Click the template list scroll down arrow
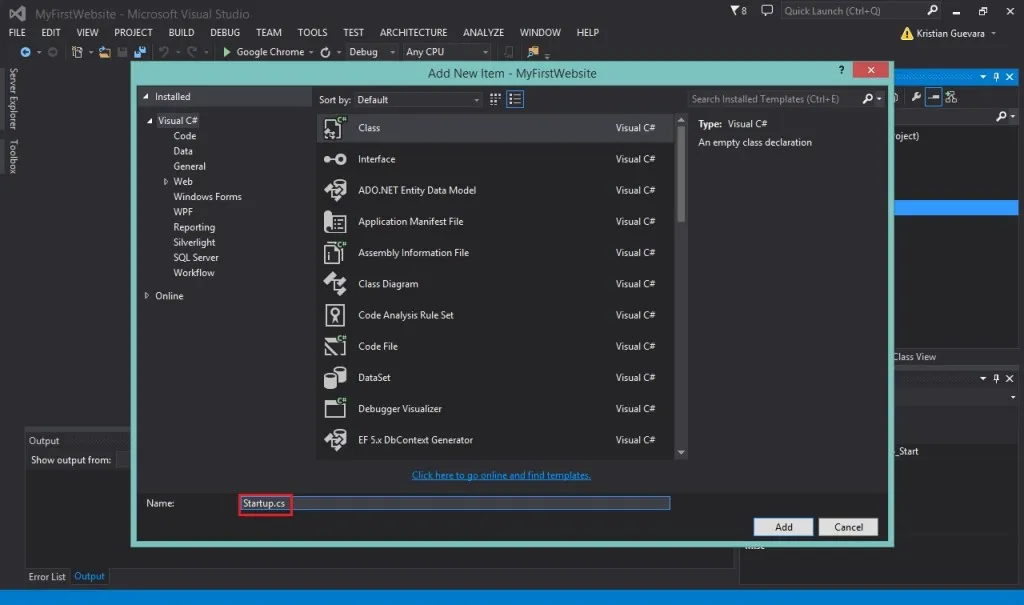Viewport: 1024px width, 605px height. click(x=681, y=452)
